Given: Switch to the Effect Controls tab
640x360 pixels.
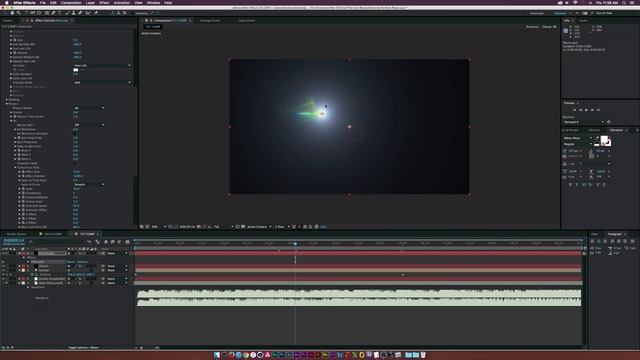Looking at the screenshot, I should click(51, 20).
